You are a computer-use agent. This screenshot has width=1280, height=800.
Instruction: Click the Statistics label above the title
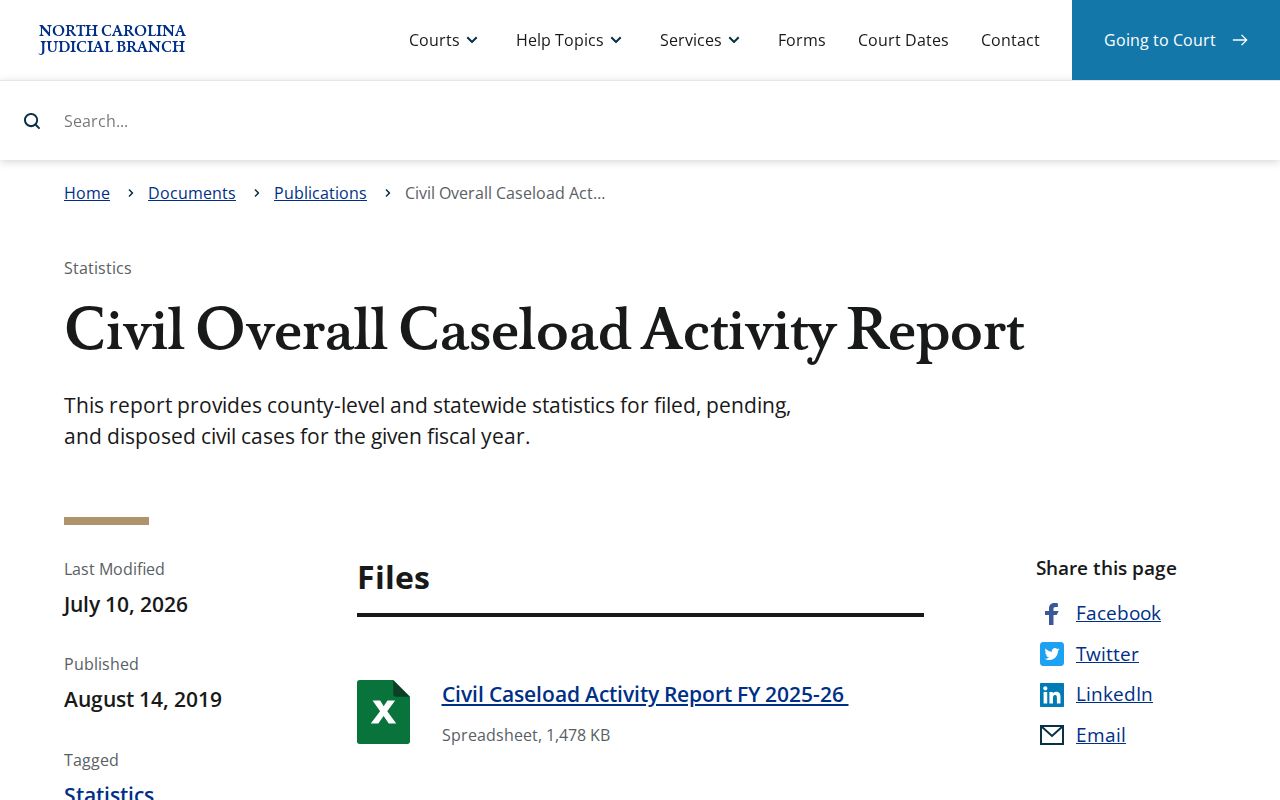click(x=98, y=268)
